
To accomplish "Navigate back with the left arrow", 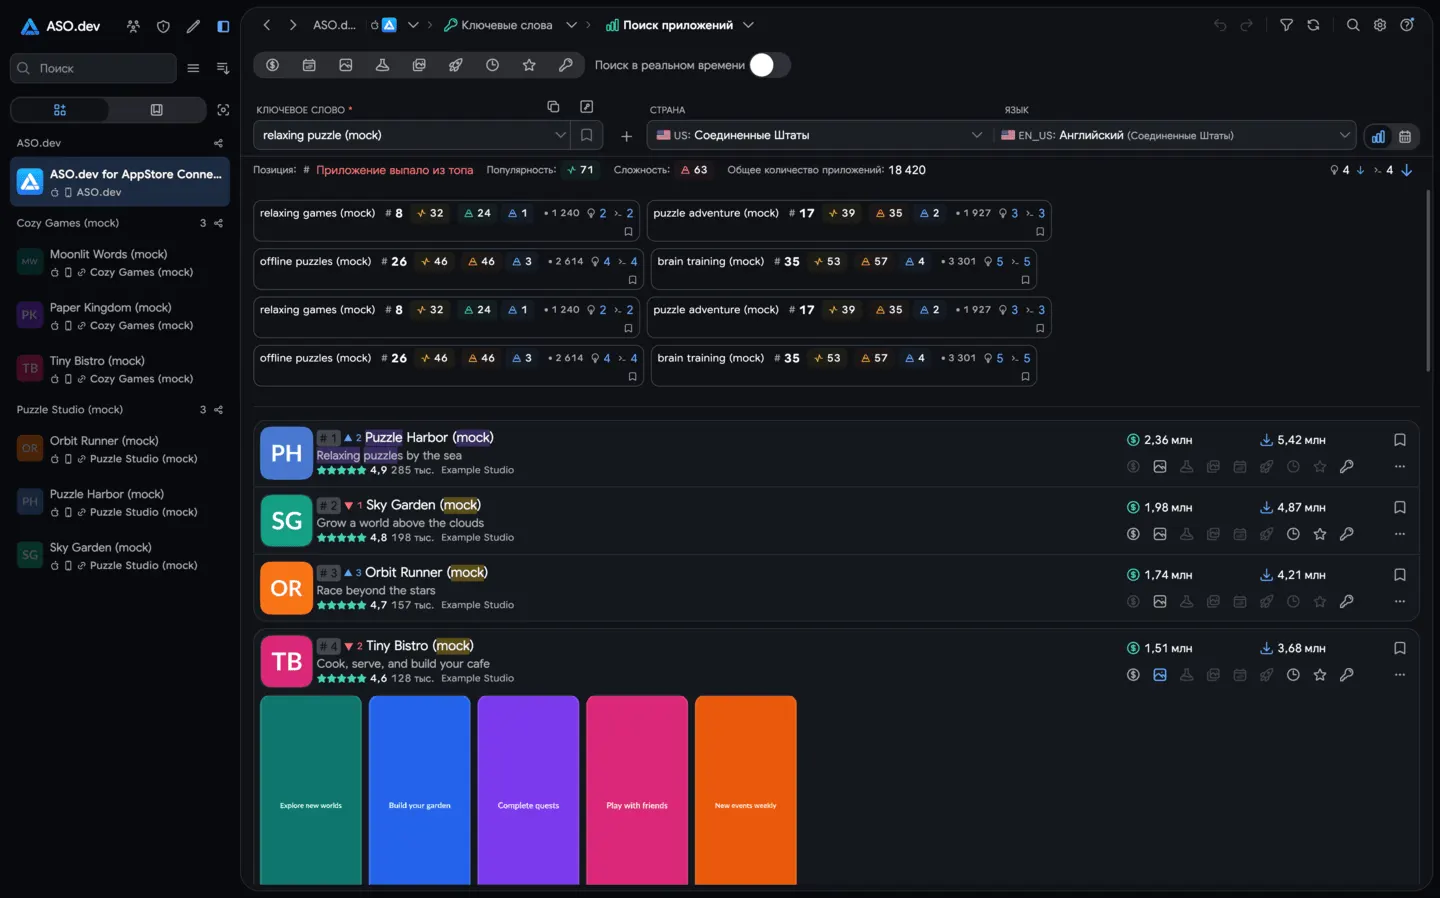I will pos(267,25).
